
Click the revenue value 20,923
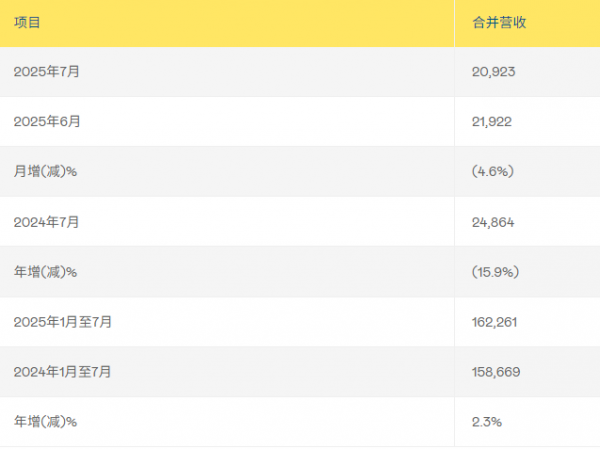[x=493, y=72]
